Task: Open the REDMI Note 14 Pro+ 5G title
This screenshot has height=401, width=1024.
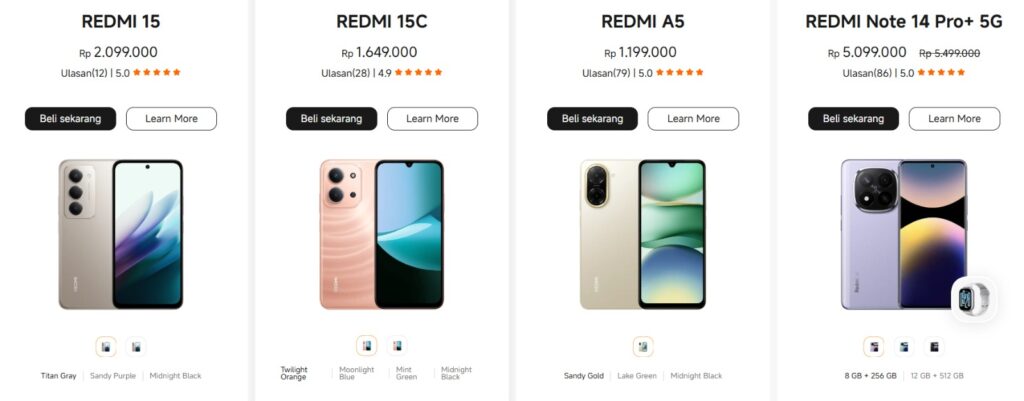Action: click(x=904, y=22)
